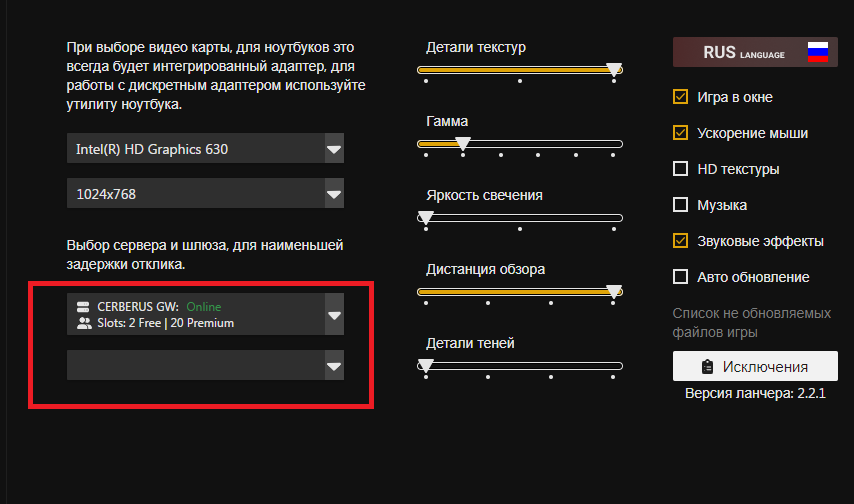Disable the Игра в окне checkbox
Screen dimensions: 854x504
pyautogui.click(x=681, y=97)
